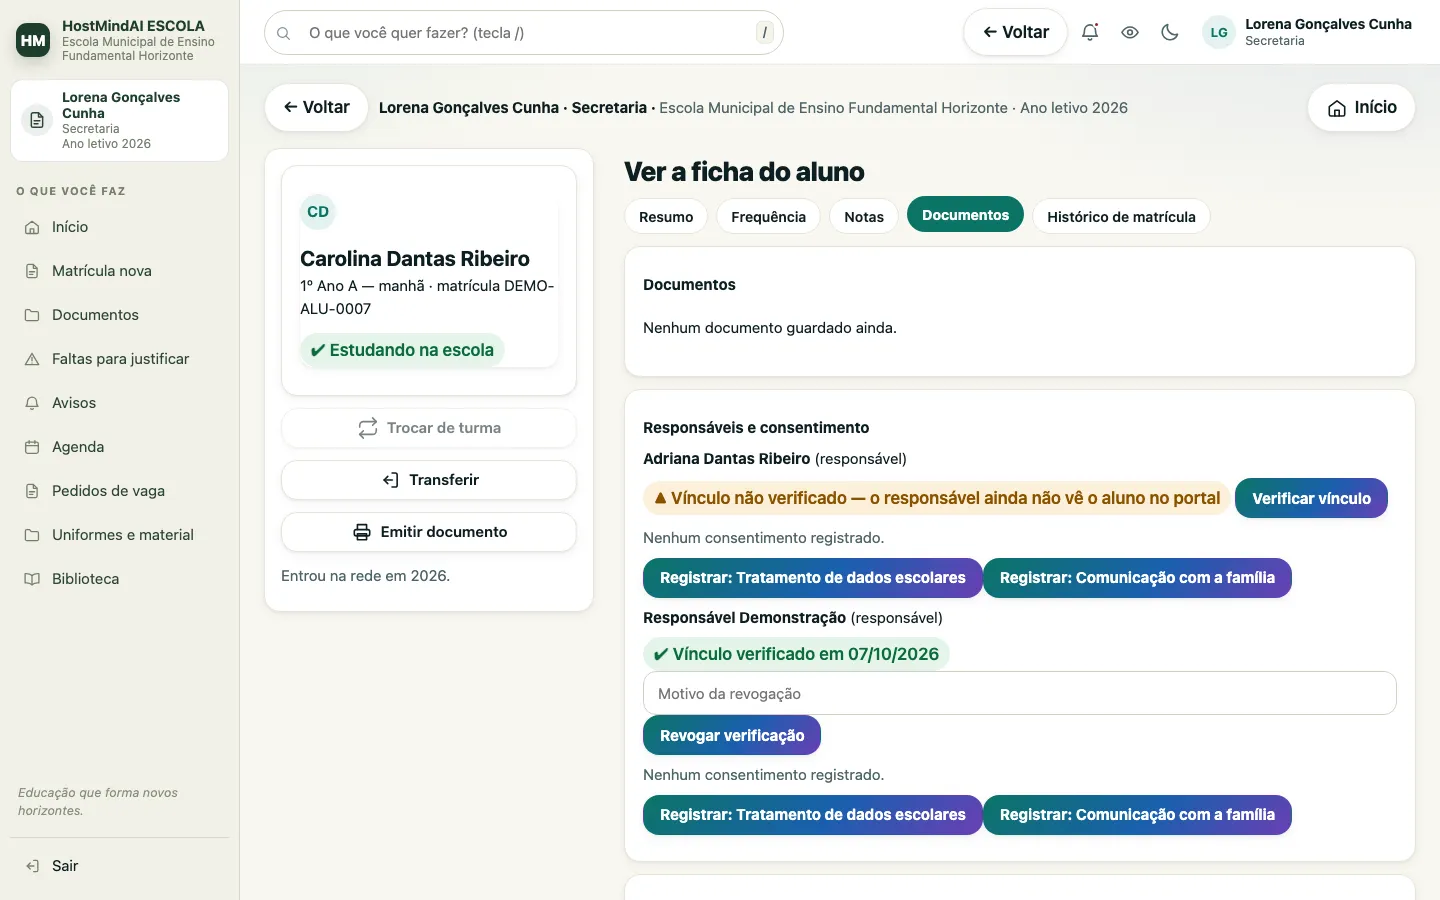Go to Documentos in the sidebar
Image resolution: width=1440 pixels, height=900 pixels.
(119, 315)
